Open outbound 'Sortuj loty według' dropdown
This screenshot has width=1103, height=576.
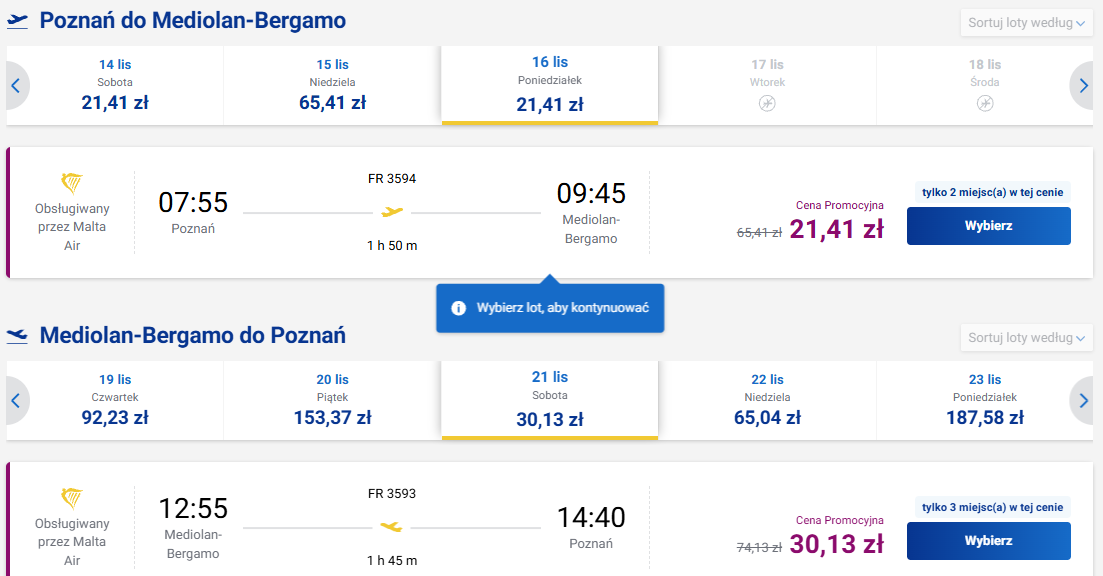click(1026, 23)
